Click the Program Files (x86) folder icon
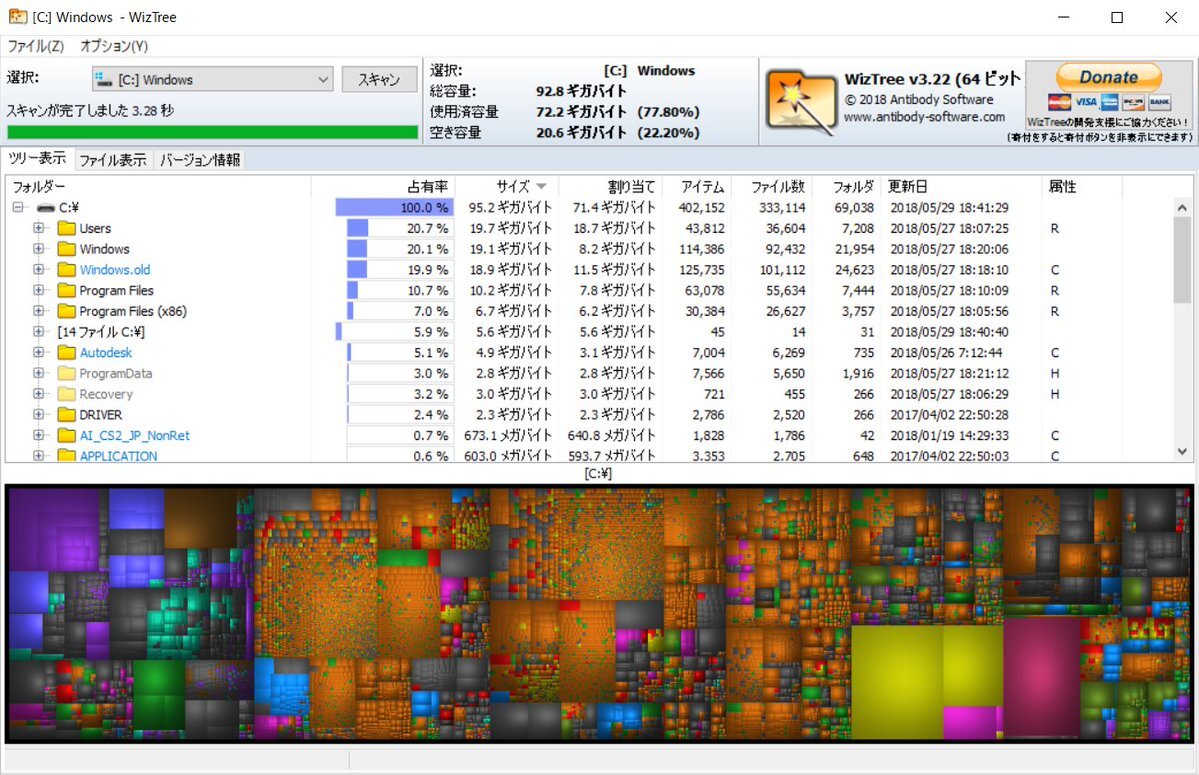 click(67, 310)
